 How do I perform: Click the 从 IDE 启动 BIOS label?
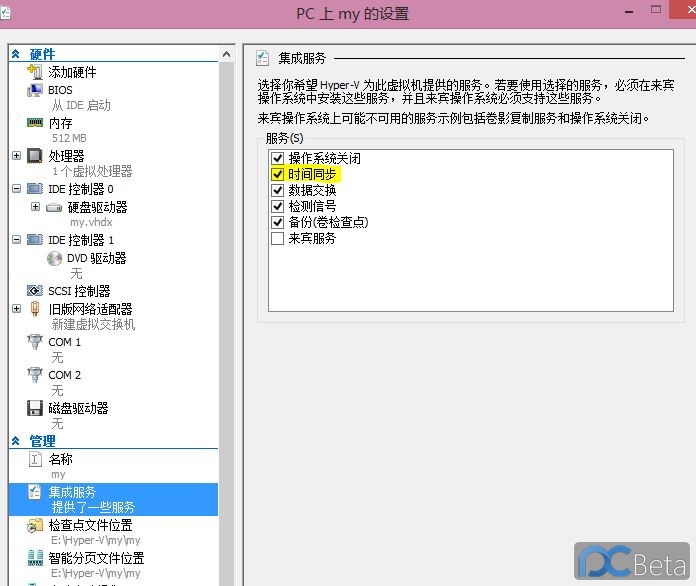(x=81, y=105)
